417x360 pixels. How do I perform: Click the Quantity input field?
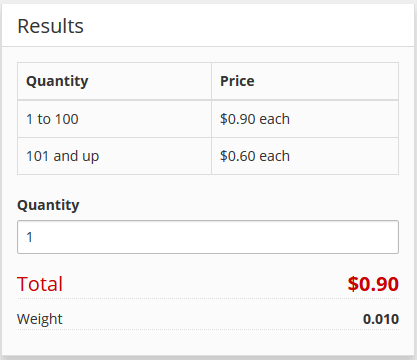208,237
